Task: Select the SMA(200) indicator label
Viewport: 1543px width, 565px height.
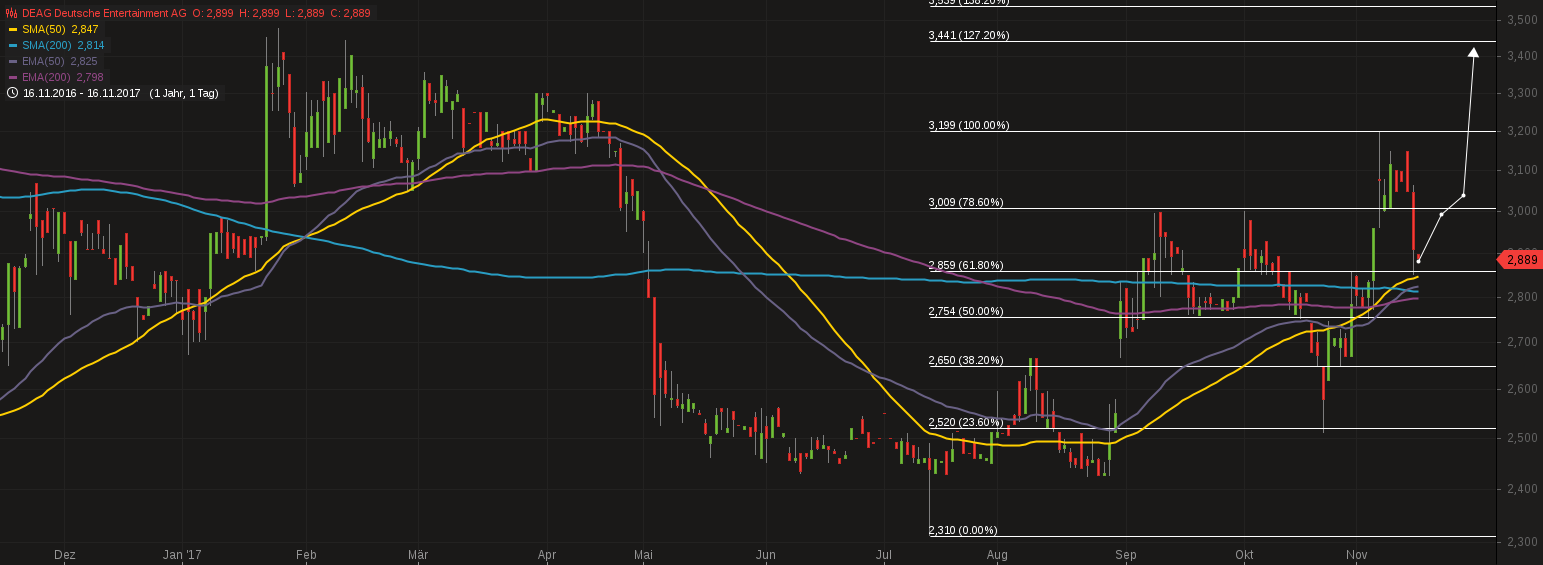Action: [x=47, y=45]
